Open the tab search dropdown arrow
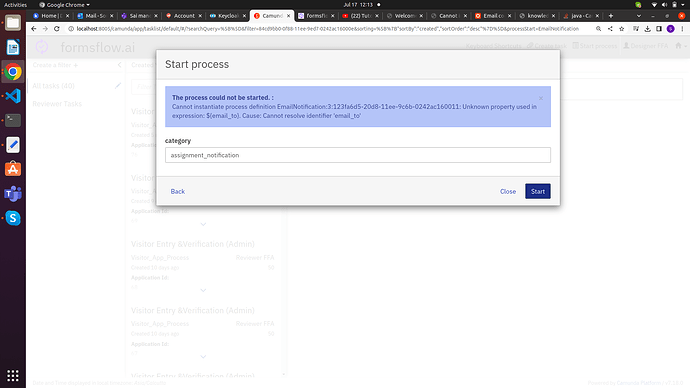 tap(639, 15)
